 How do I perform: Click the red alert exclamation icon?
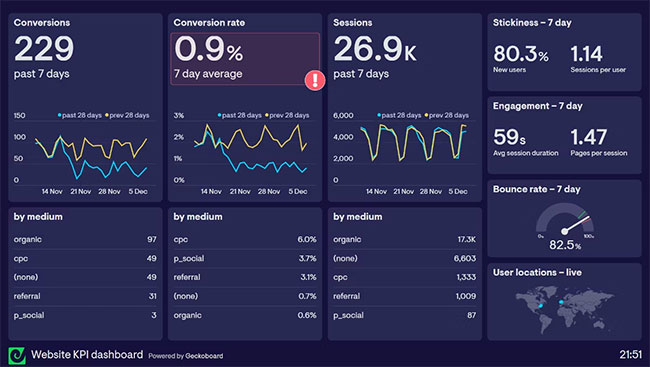[x=315, y=80]
